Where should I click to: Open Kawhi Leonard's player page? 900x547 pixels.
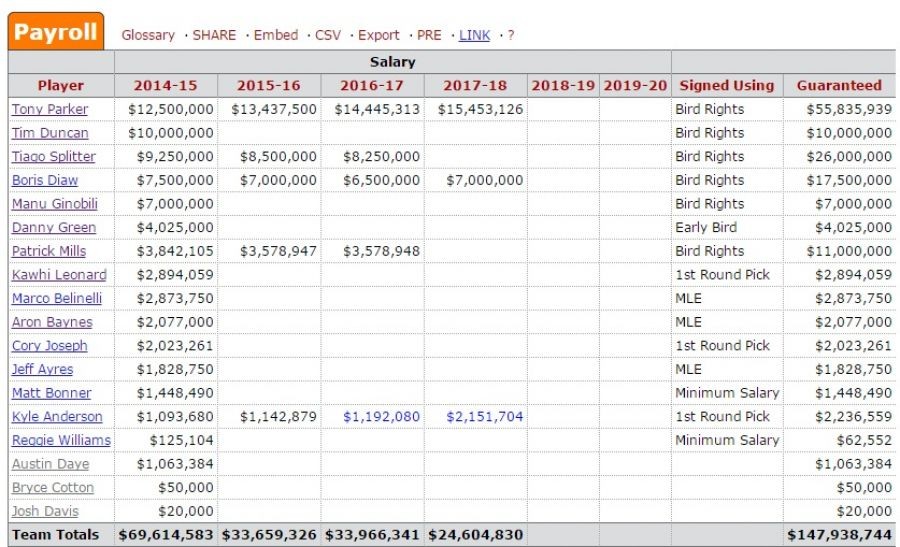[x=59, y=274]
